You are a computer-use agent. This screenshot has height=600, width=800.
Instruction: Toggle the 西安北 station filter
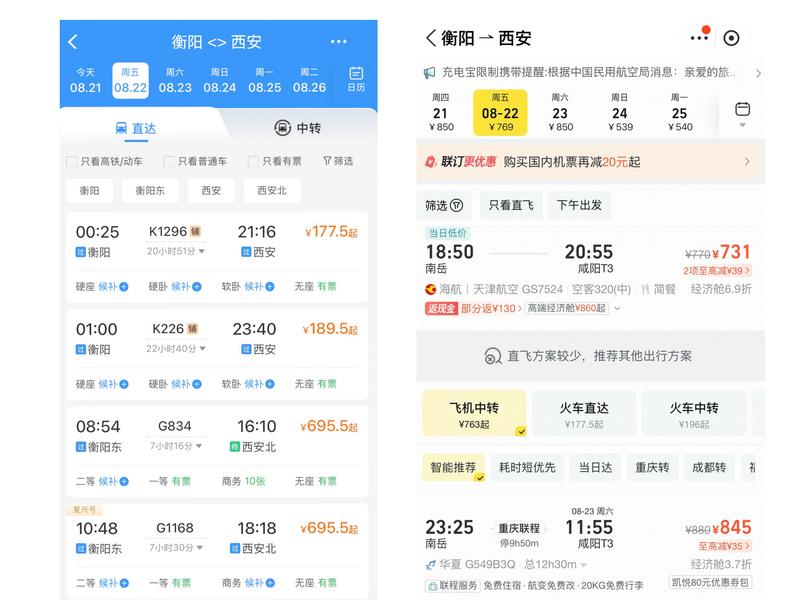272,190
